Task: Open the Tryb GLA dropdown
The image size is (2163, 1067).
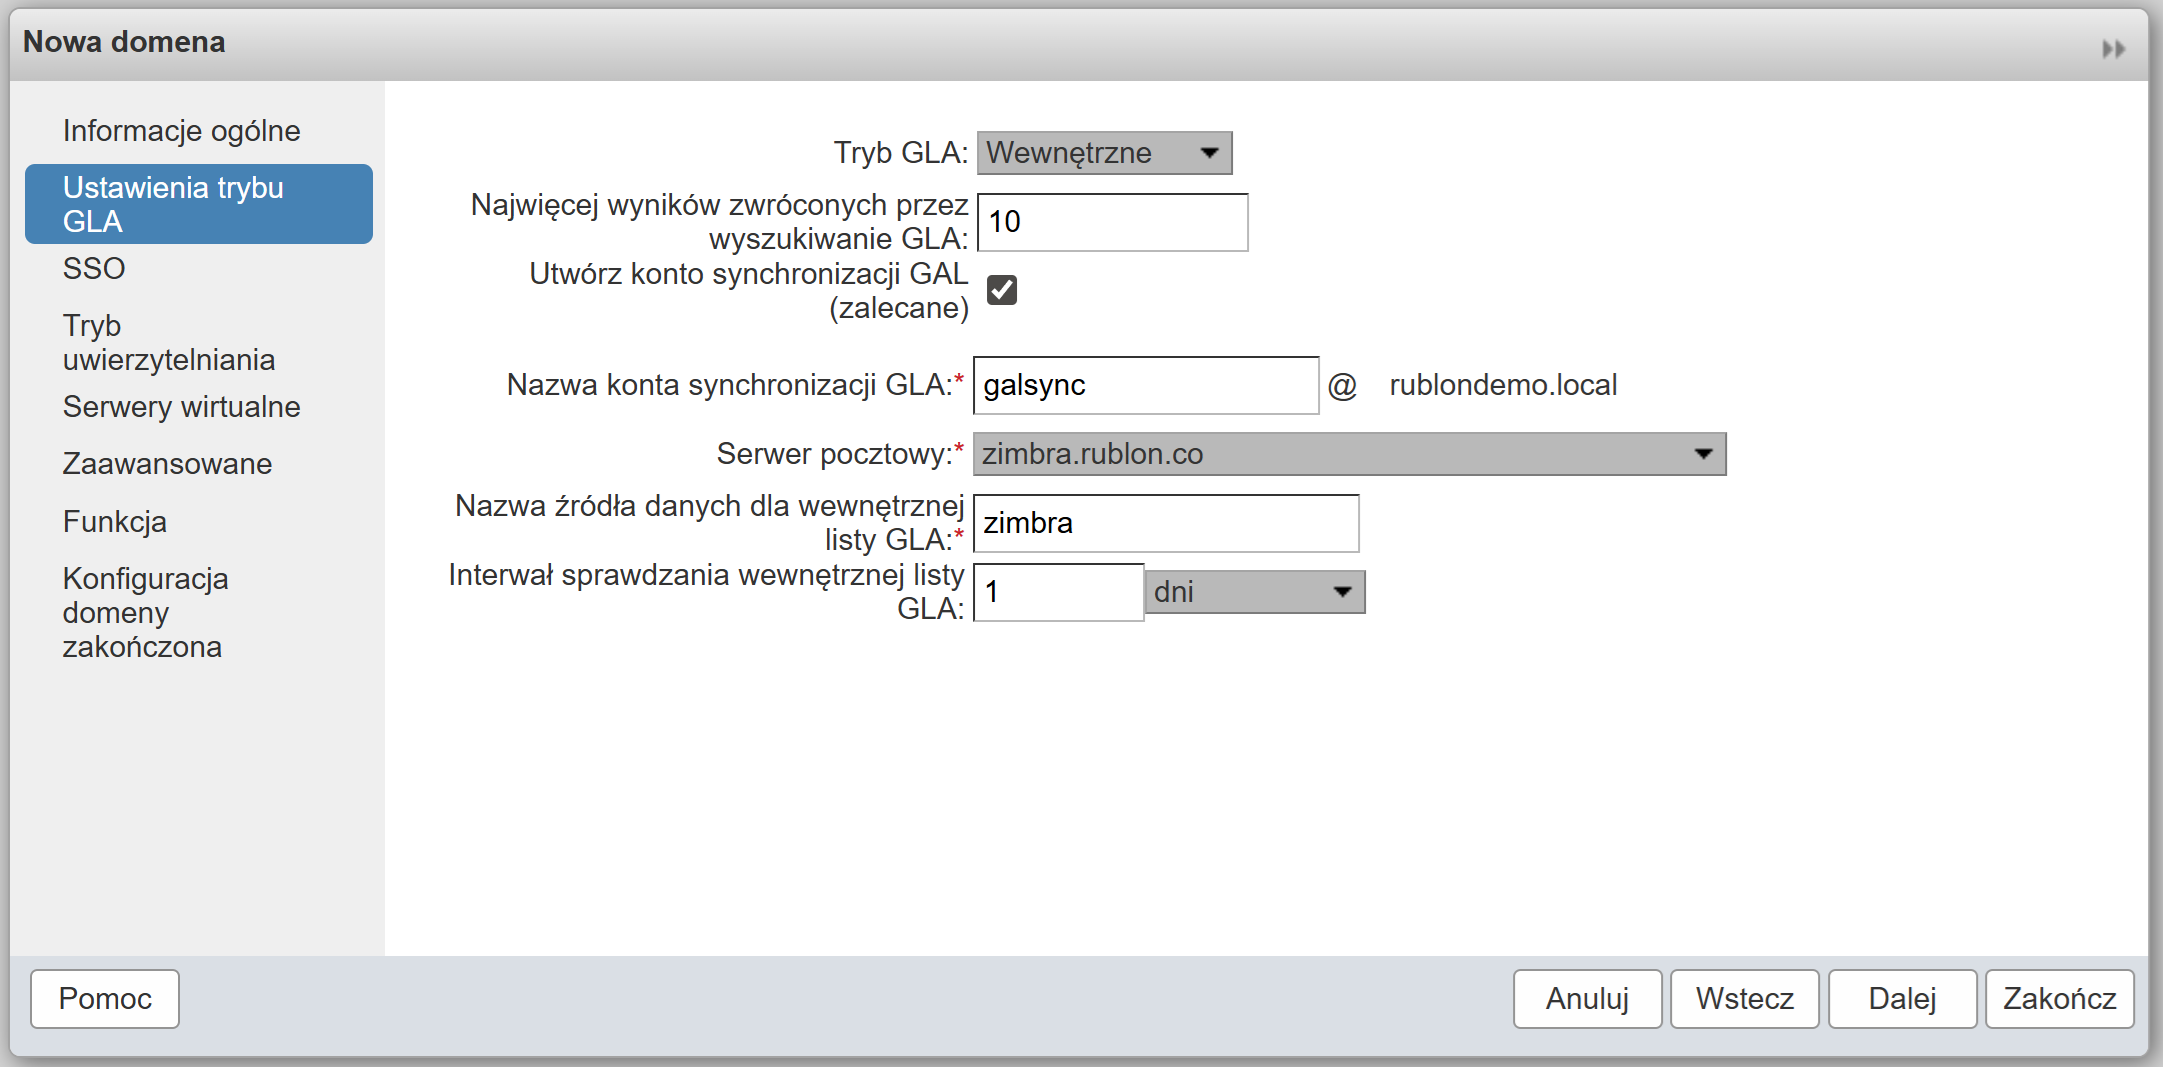Action: (x=1104, y=153)
